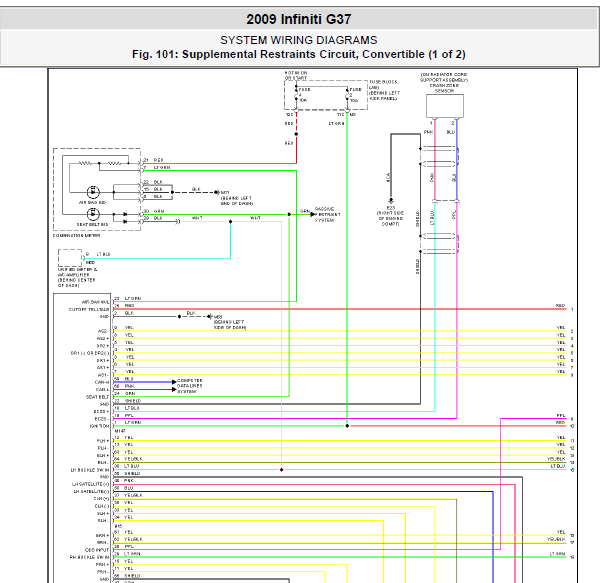Click the AIR BAG IND lamp symbol

click(x=93, y=192)
